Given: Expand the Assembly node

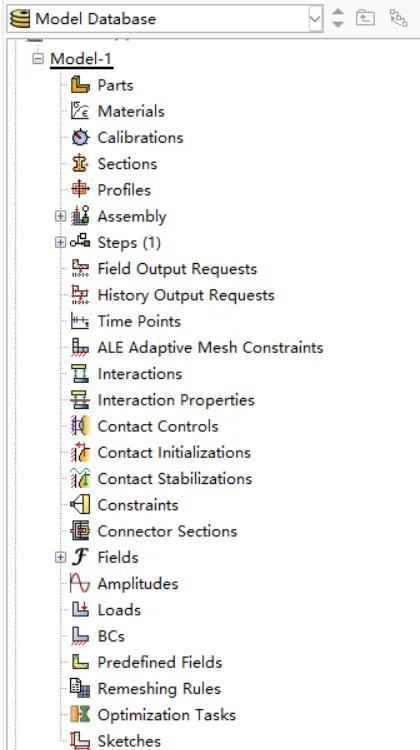Looking at the screenshot, I should [x=60, y=216].
